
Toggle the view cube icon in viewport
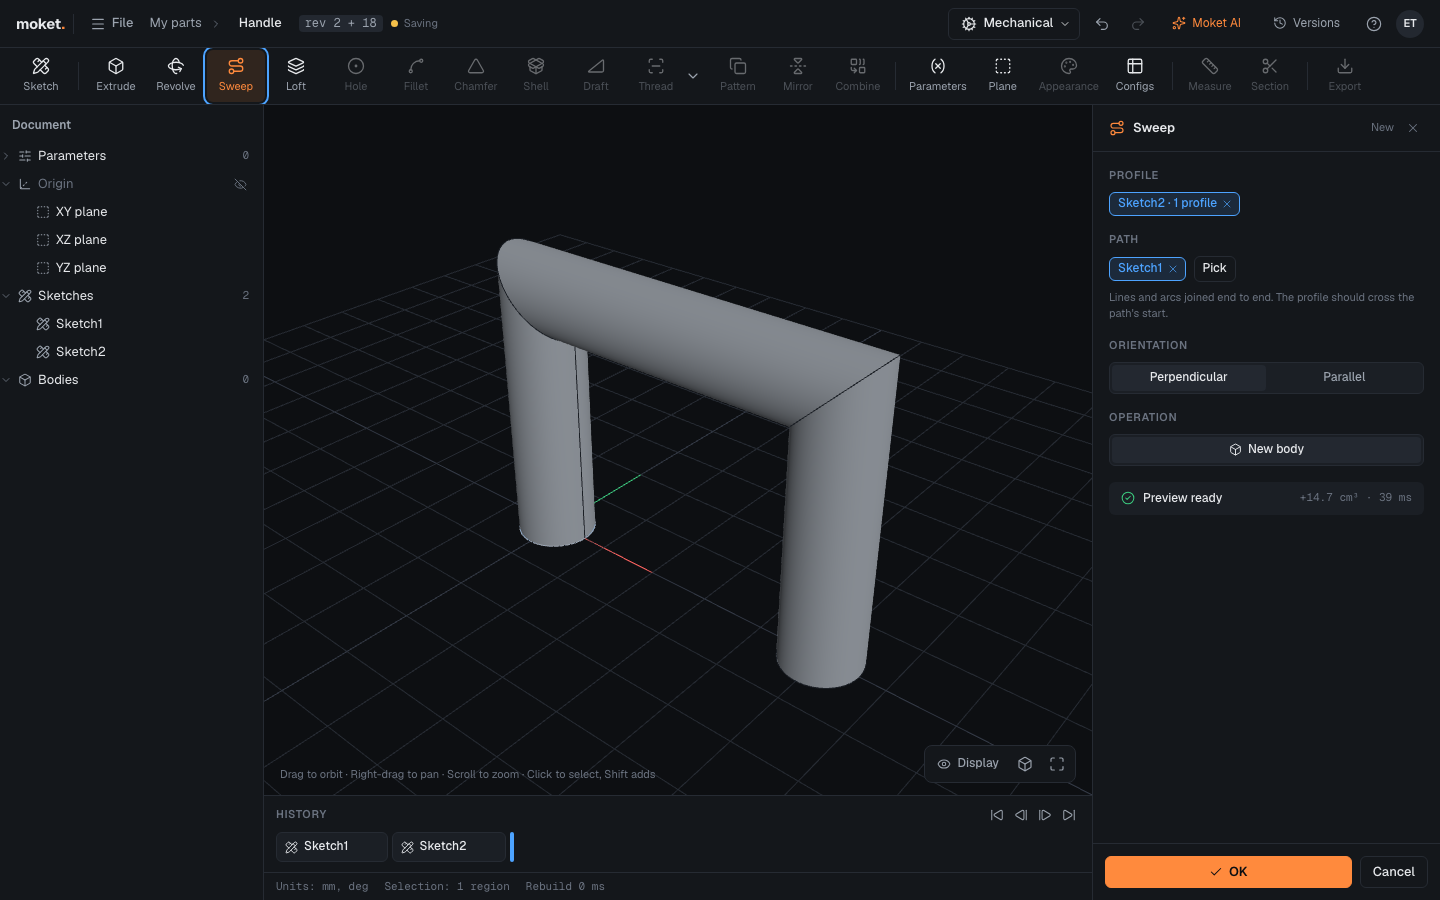point(1025,764)
